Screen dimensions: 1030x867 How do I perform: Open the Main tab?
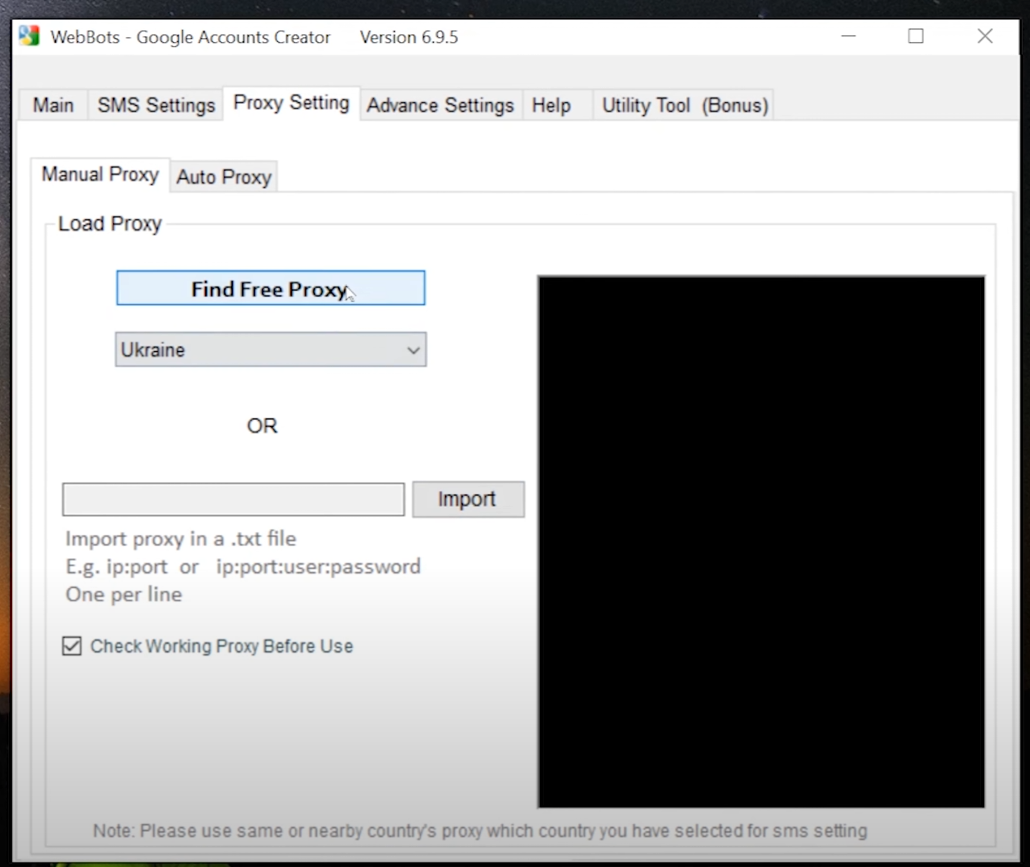point(52,105)
